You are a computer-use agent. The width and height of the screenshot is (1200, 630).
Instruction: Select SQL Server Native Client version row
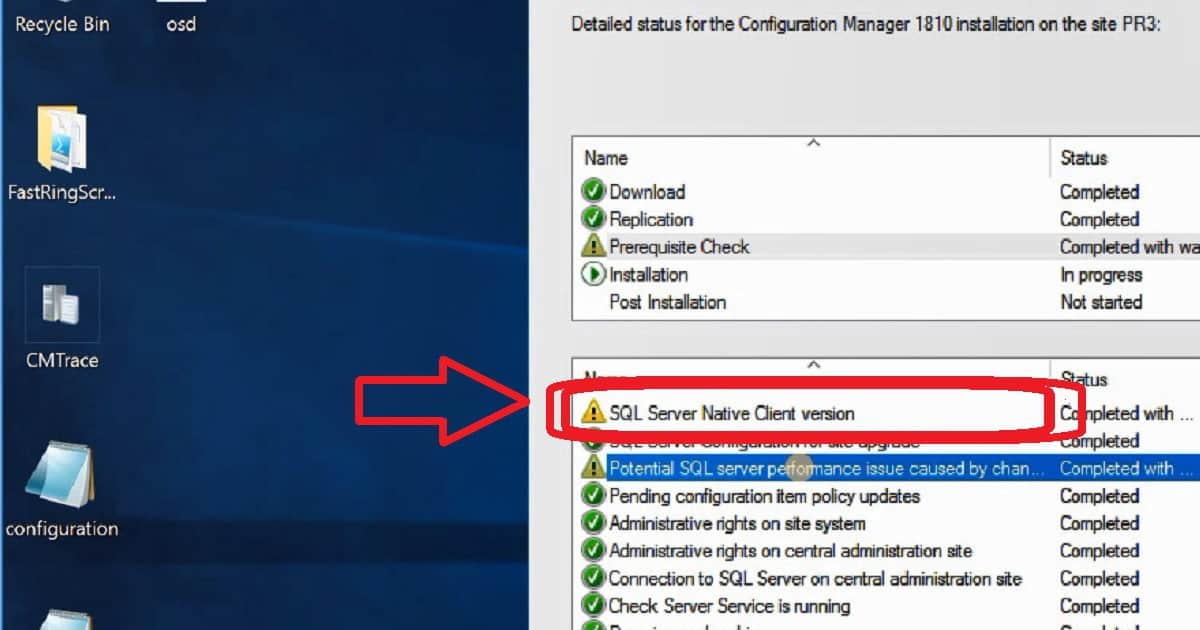(x=886, y=412)
